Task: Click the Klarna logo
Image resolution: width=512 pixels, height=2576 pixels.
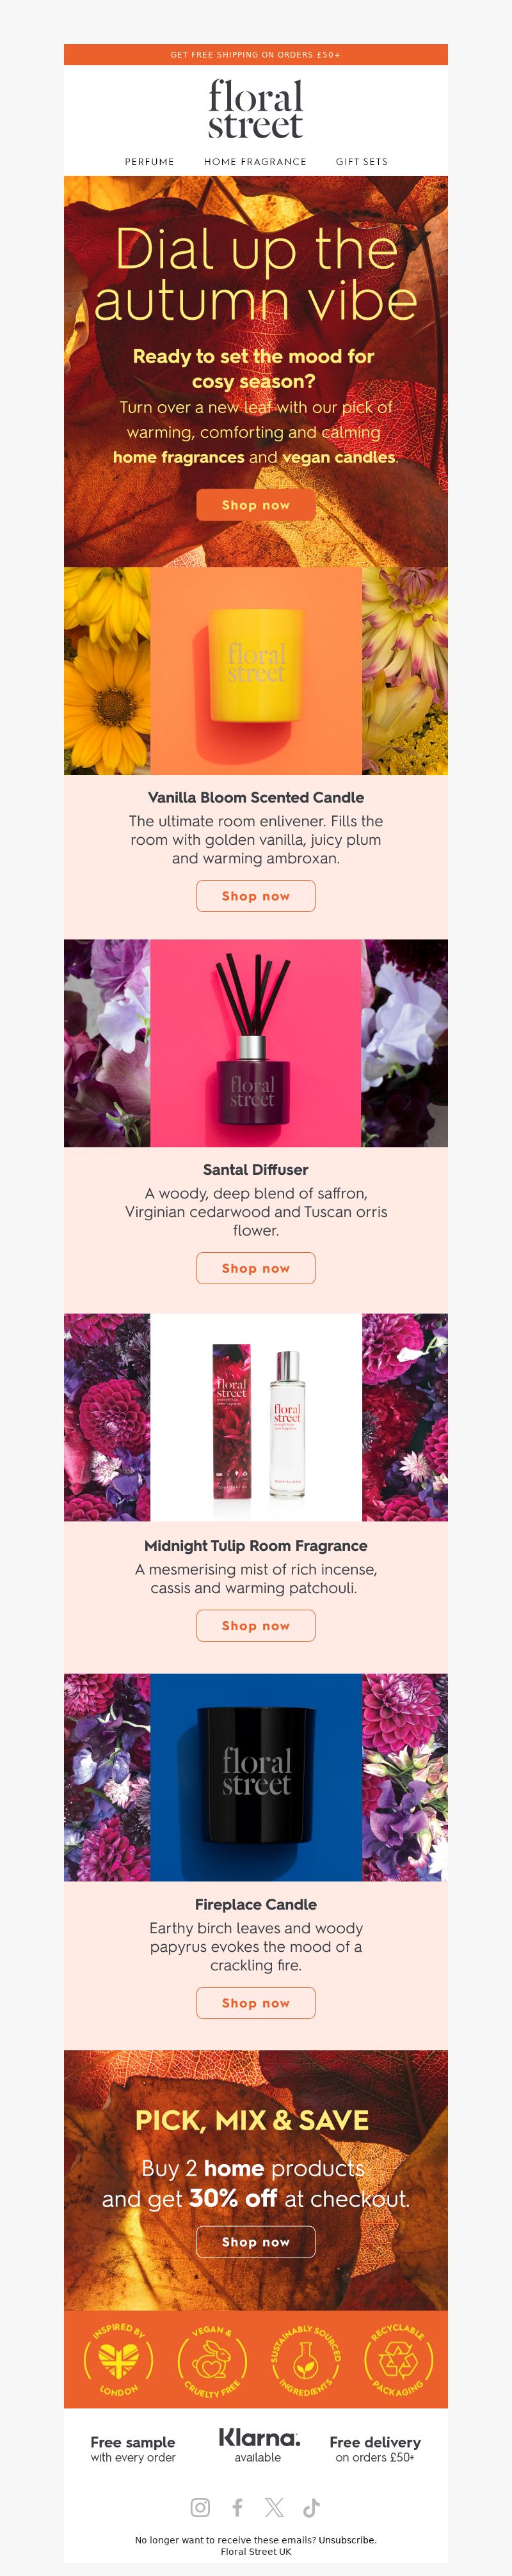Action: coord(259,2438)
